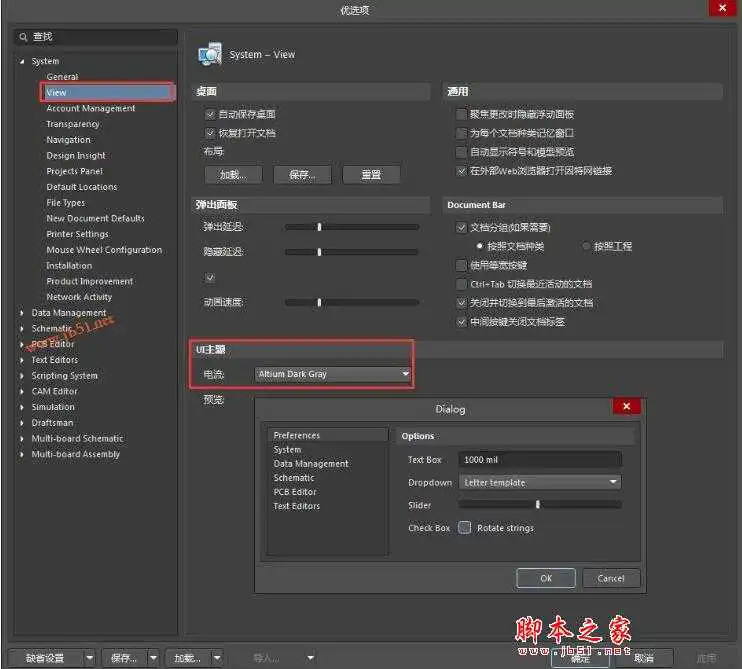Click the 重置 layout button

371,174
